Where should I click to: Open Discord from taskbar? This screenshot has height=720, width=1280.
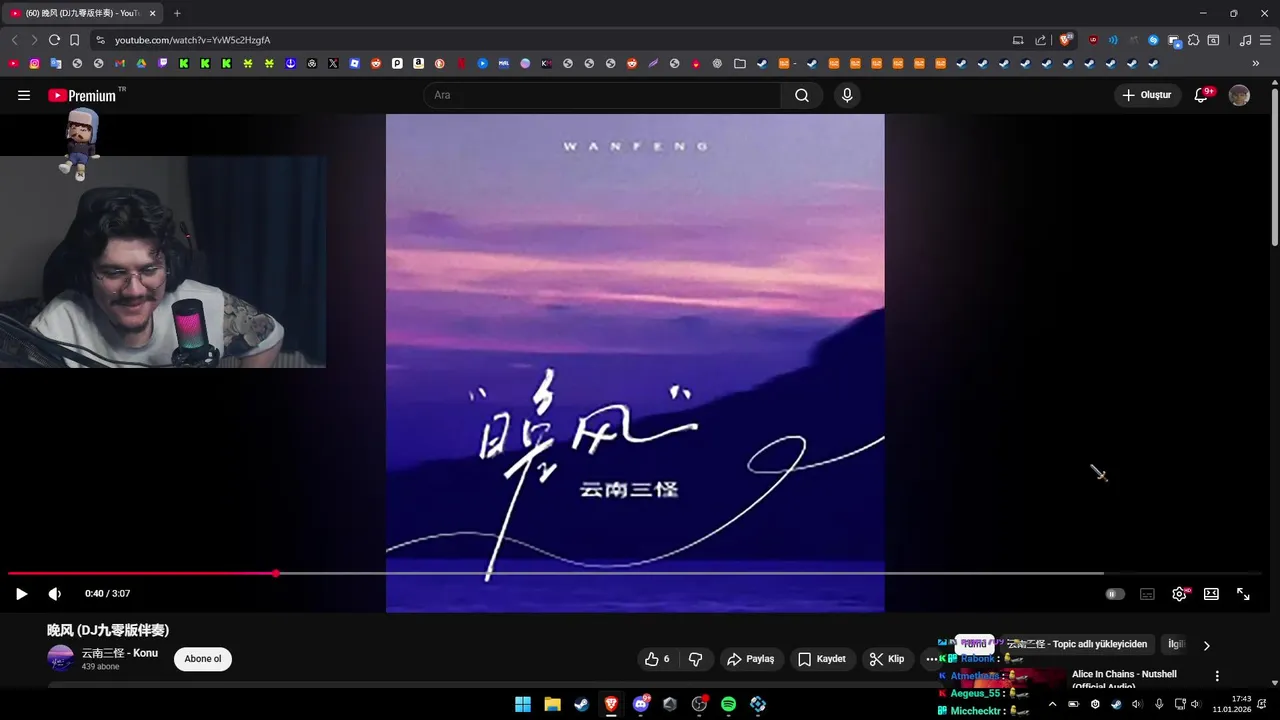point(641,704)
